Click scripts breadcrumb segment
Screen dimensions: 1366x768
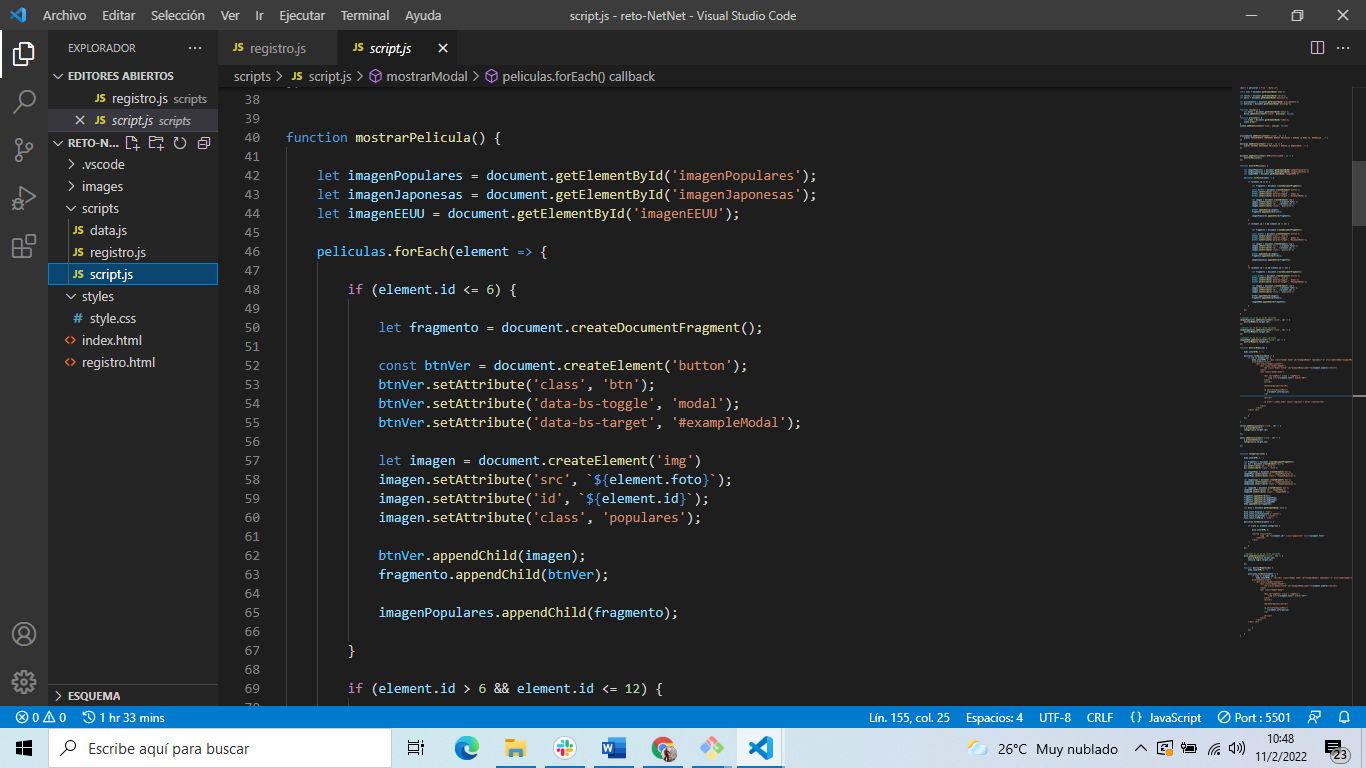coord(252,76)
